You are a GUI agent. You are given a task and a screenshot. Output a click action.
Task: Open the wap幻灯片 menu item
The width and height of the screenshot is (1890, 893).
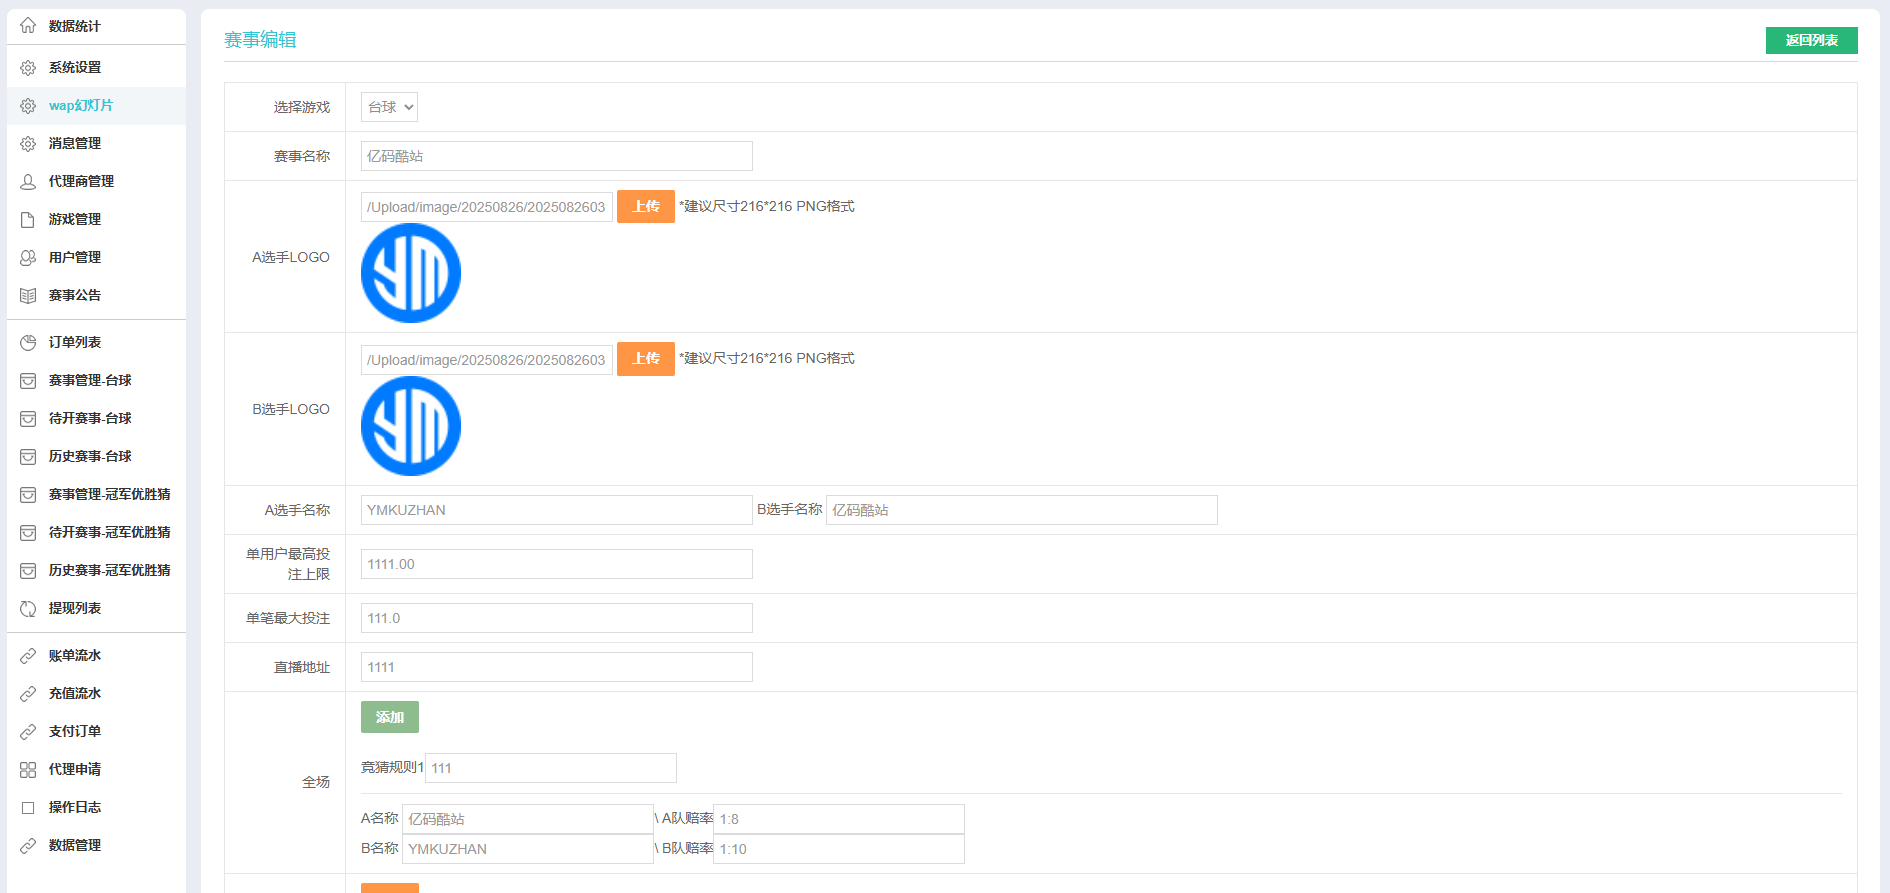[x=80, y=106]
